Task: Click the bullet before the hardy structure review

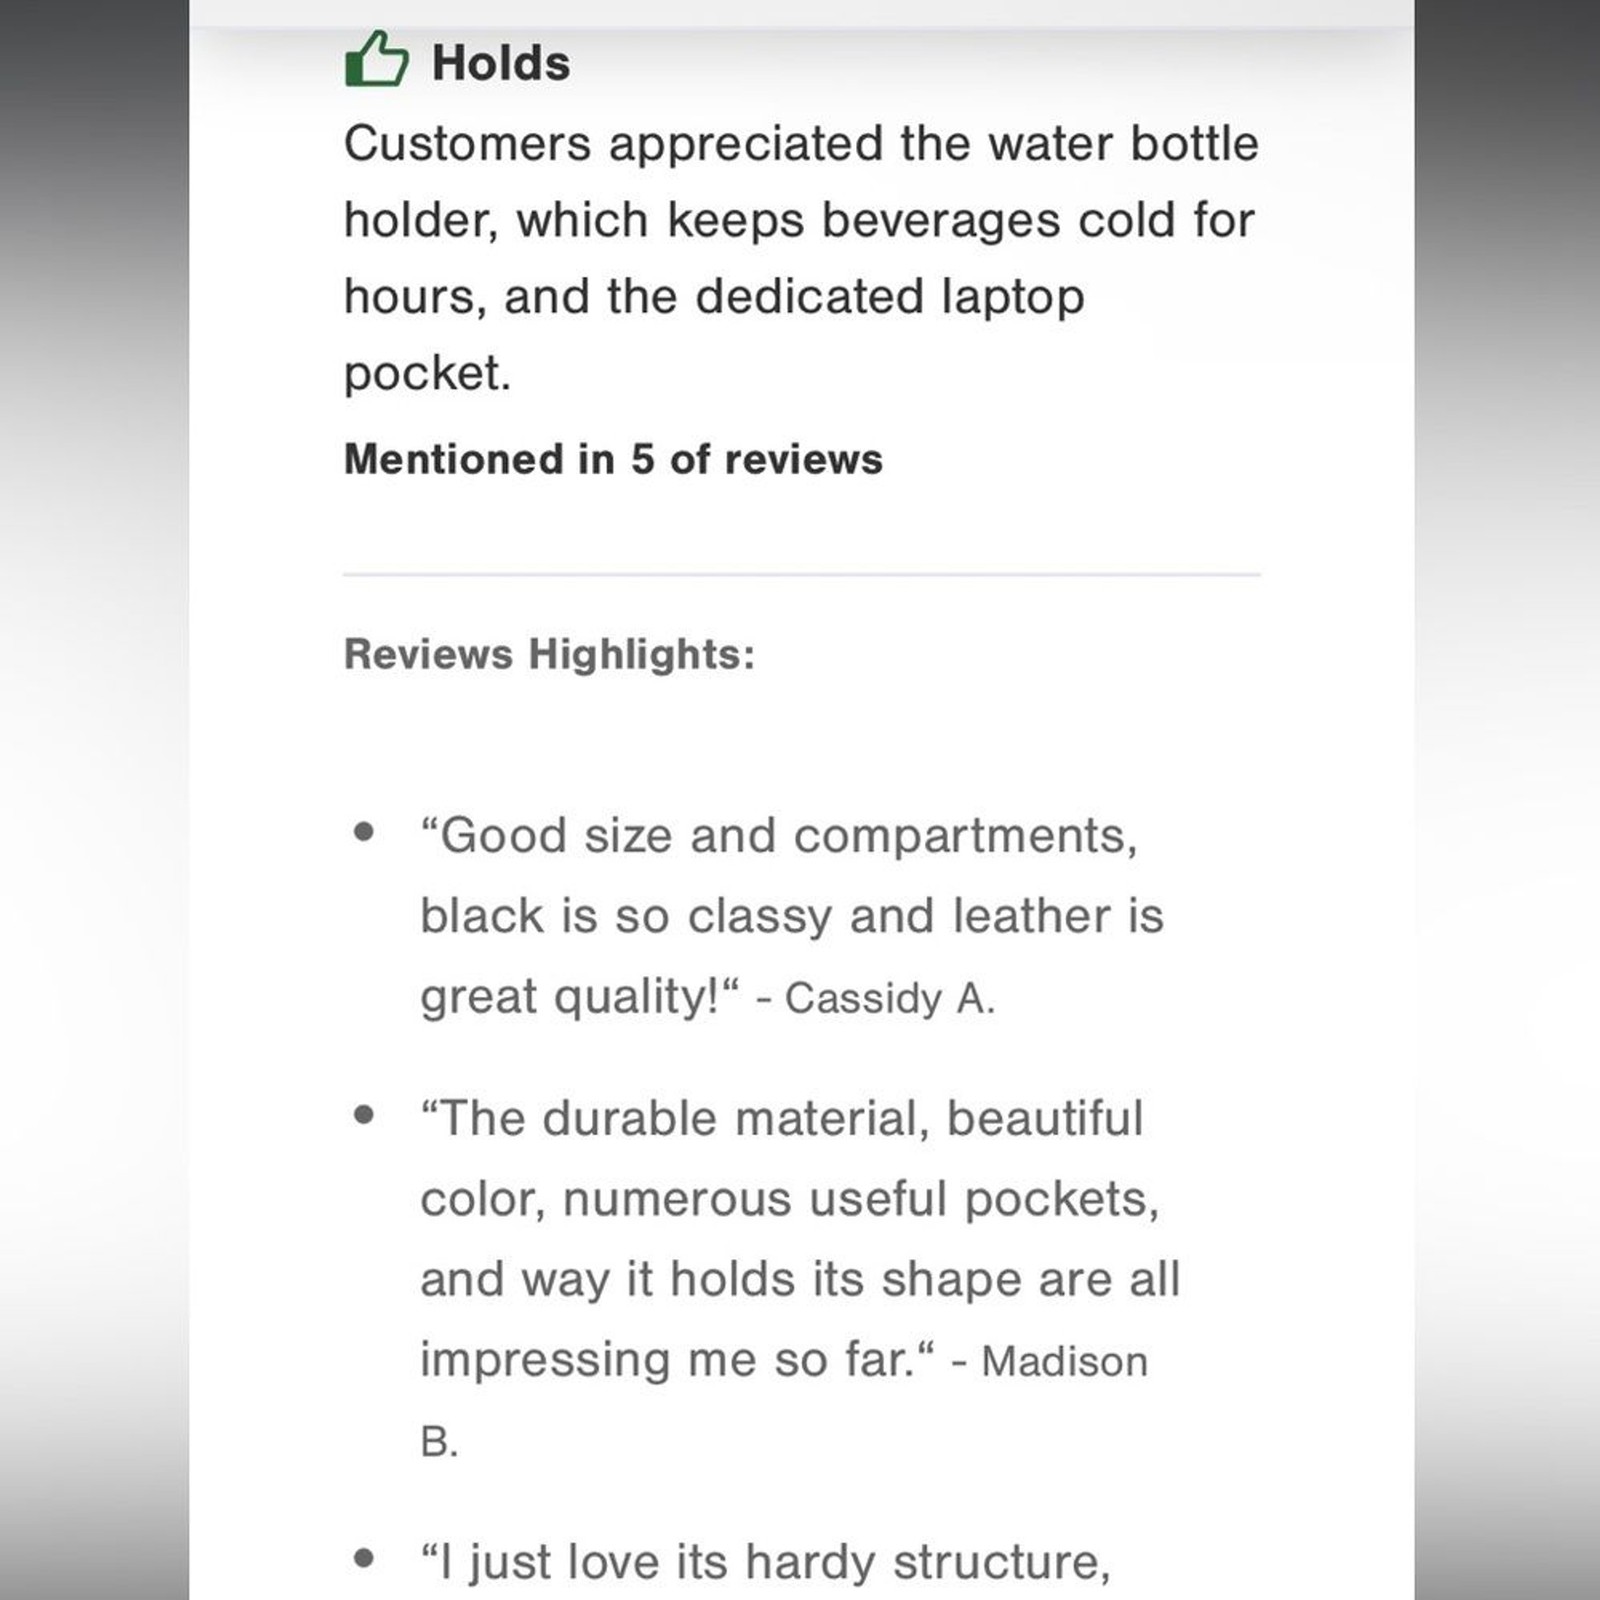Action: 364,1557
